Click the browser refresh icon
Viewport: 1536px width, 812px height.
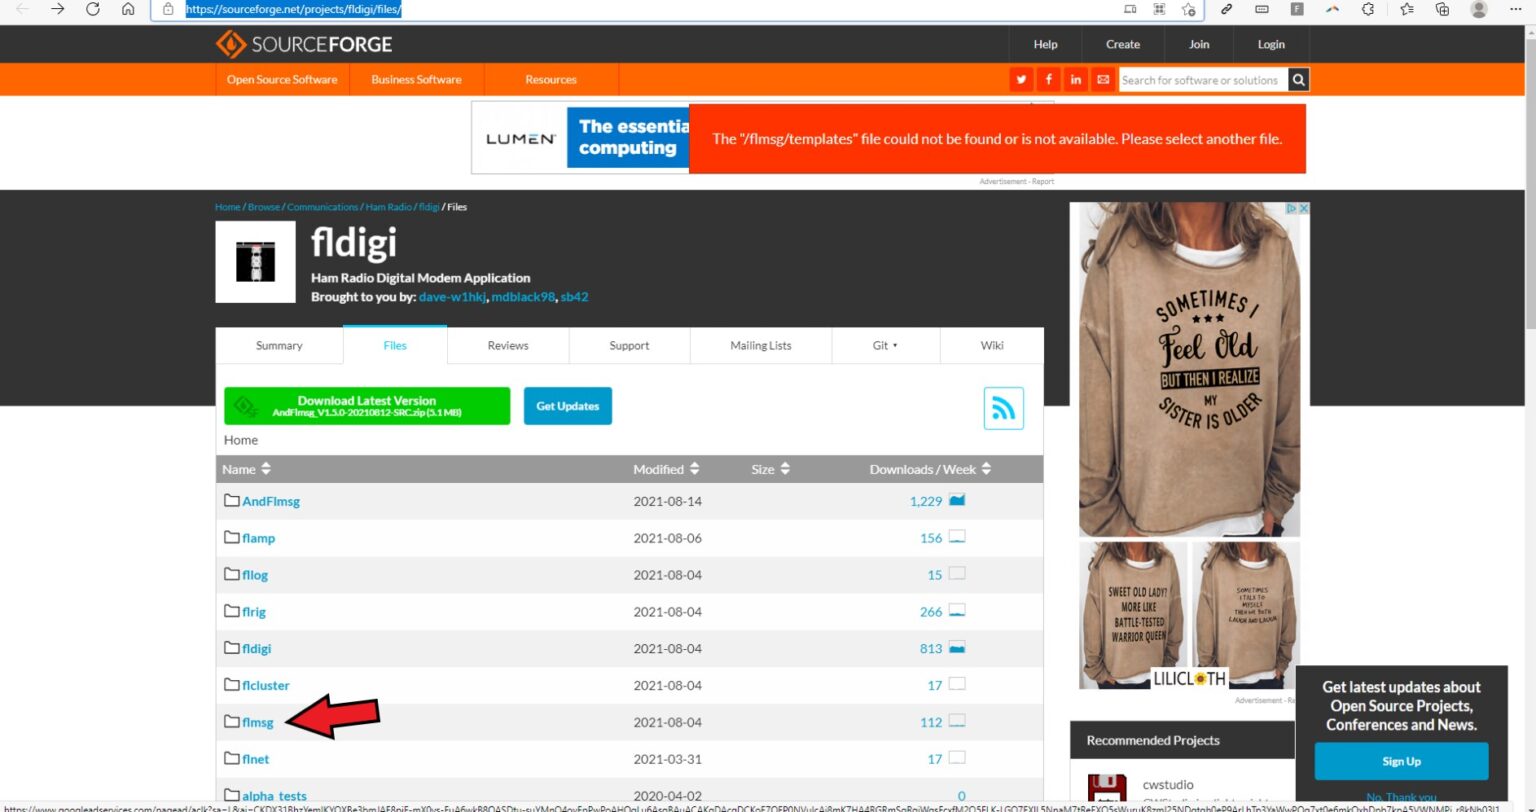point(93,9)
